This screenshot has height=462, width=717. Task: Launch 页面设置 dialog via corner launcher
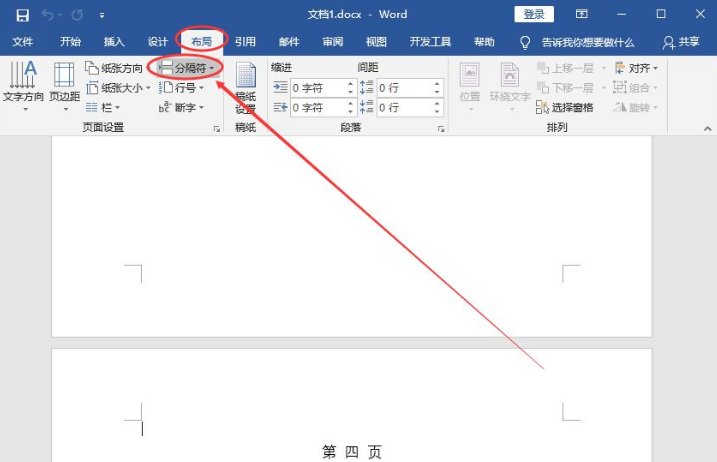pos(217,129)
